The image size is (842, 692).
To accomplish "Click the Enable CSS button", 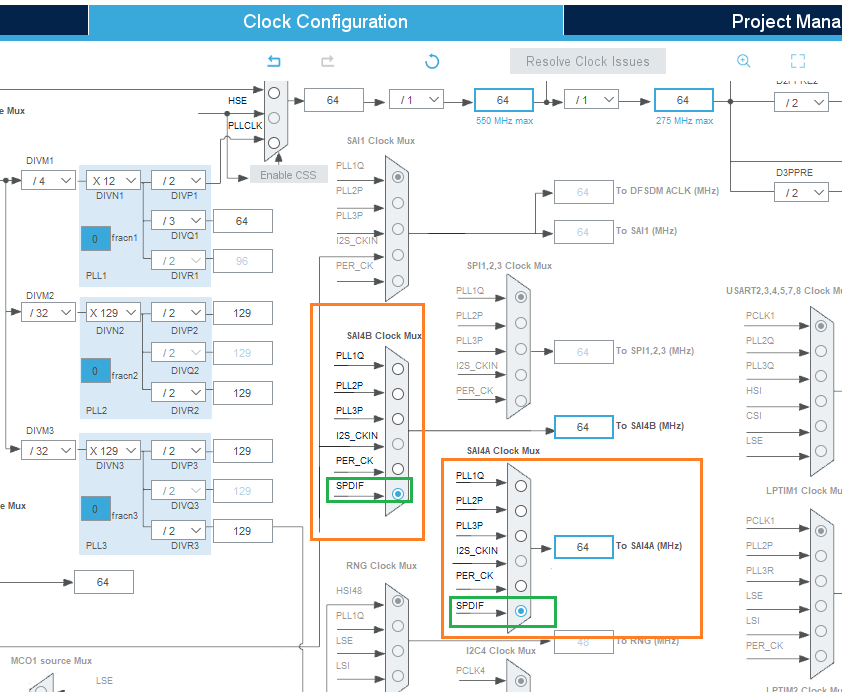I will tap(288, 175).
